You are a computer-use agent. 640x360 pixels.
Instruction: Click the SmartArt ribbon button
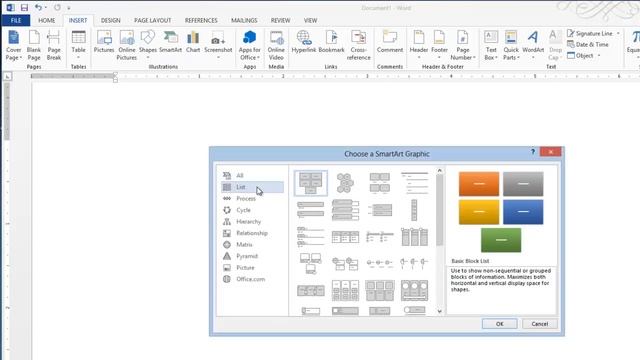(171, 42)
